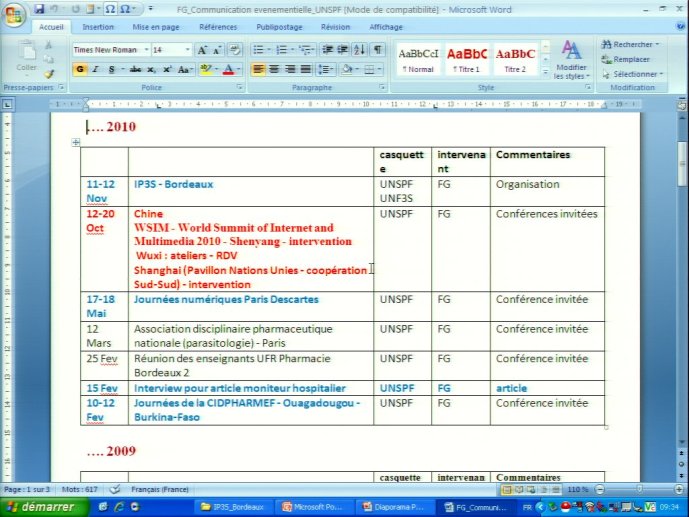Click Rechercher in Modification group
The image size is (689, 517).
tap(631, 44)
